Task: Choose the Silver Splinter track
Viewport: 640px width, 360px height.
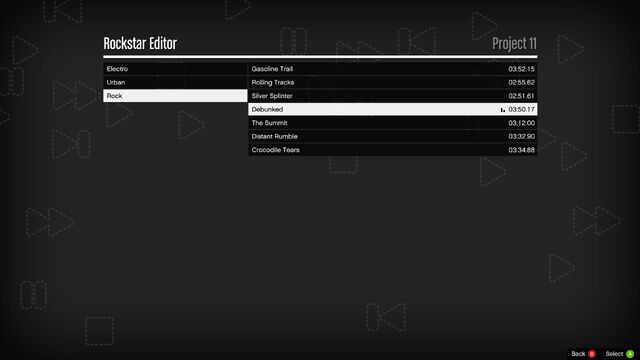Action: 393,96
